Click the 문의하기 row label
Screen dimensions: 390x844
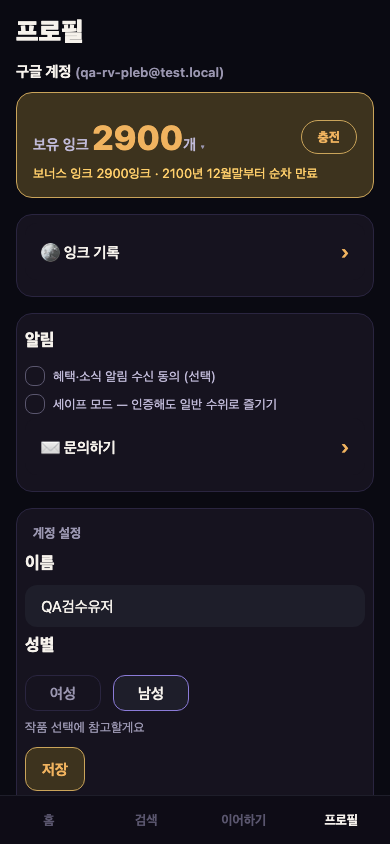89,448
